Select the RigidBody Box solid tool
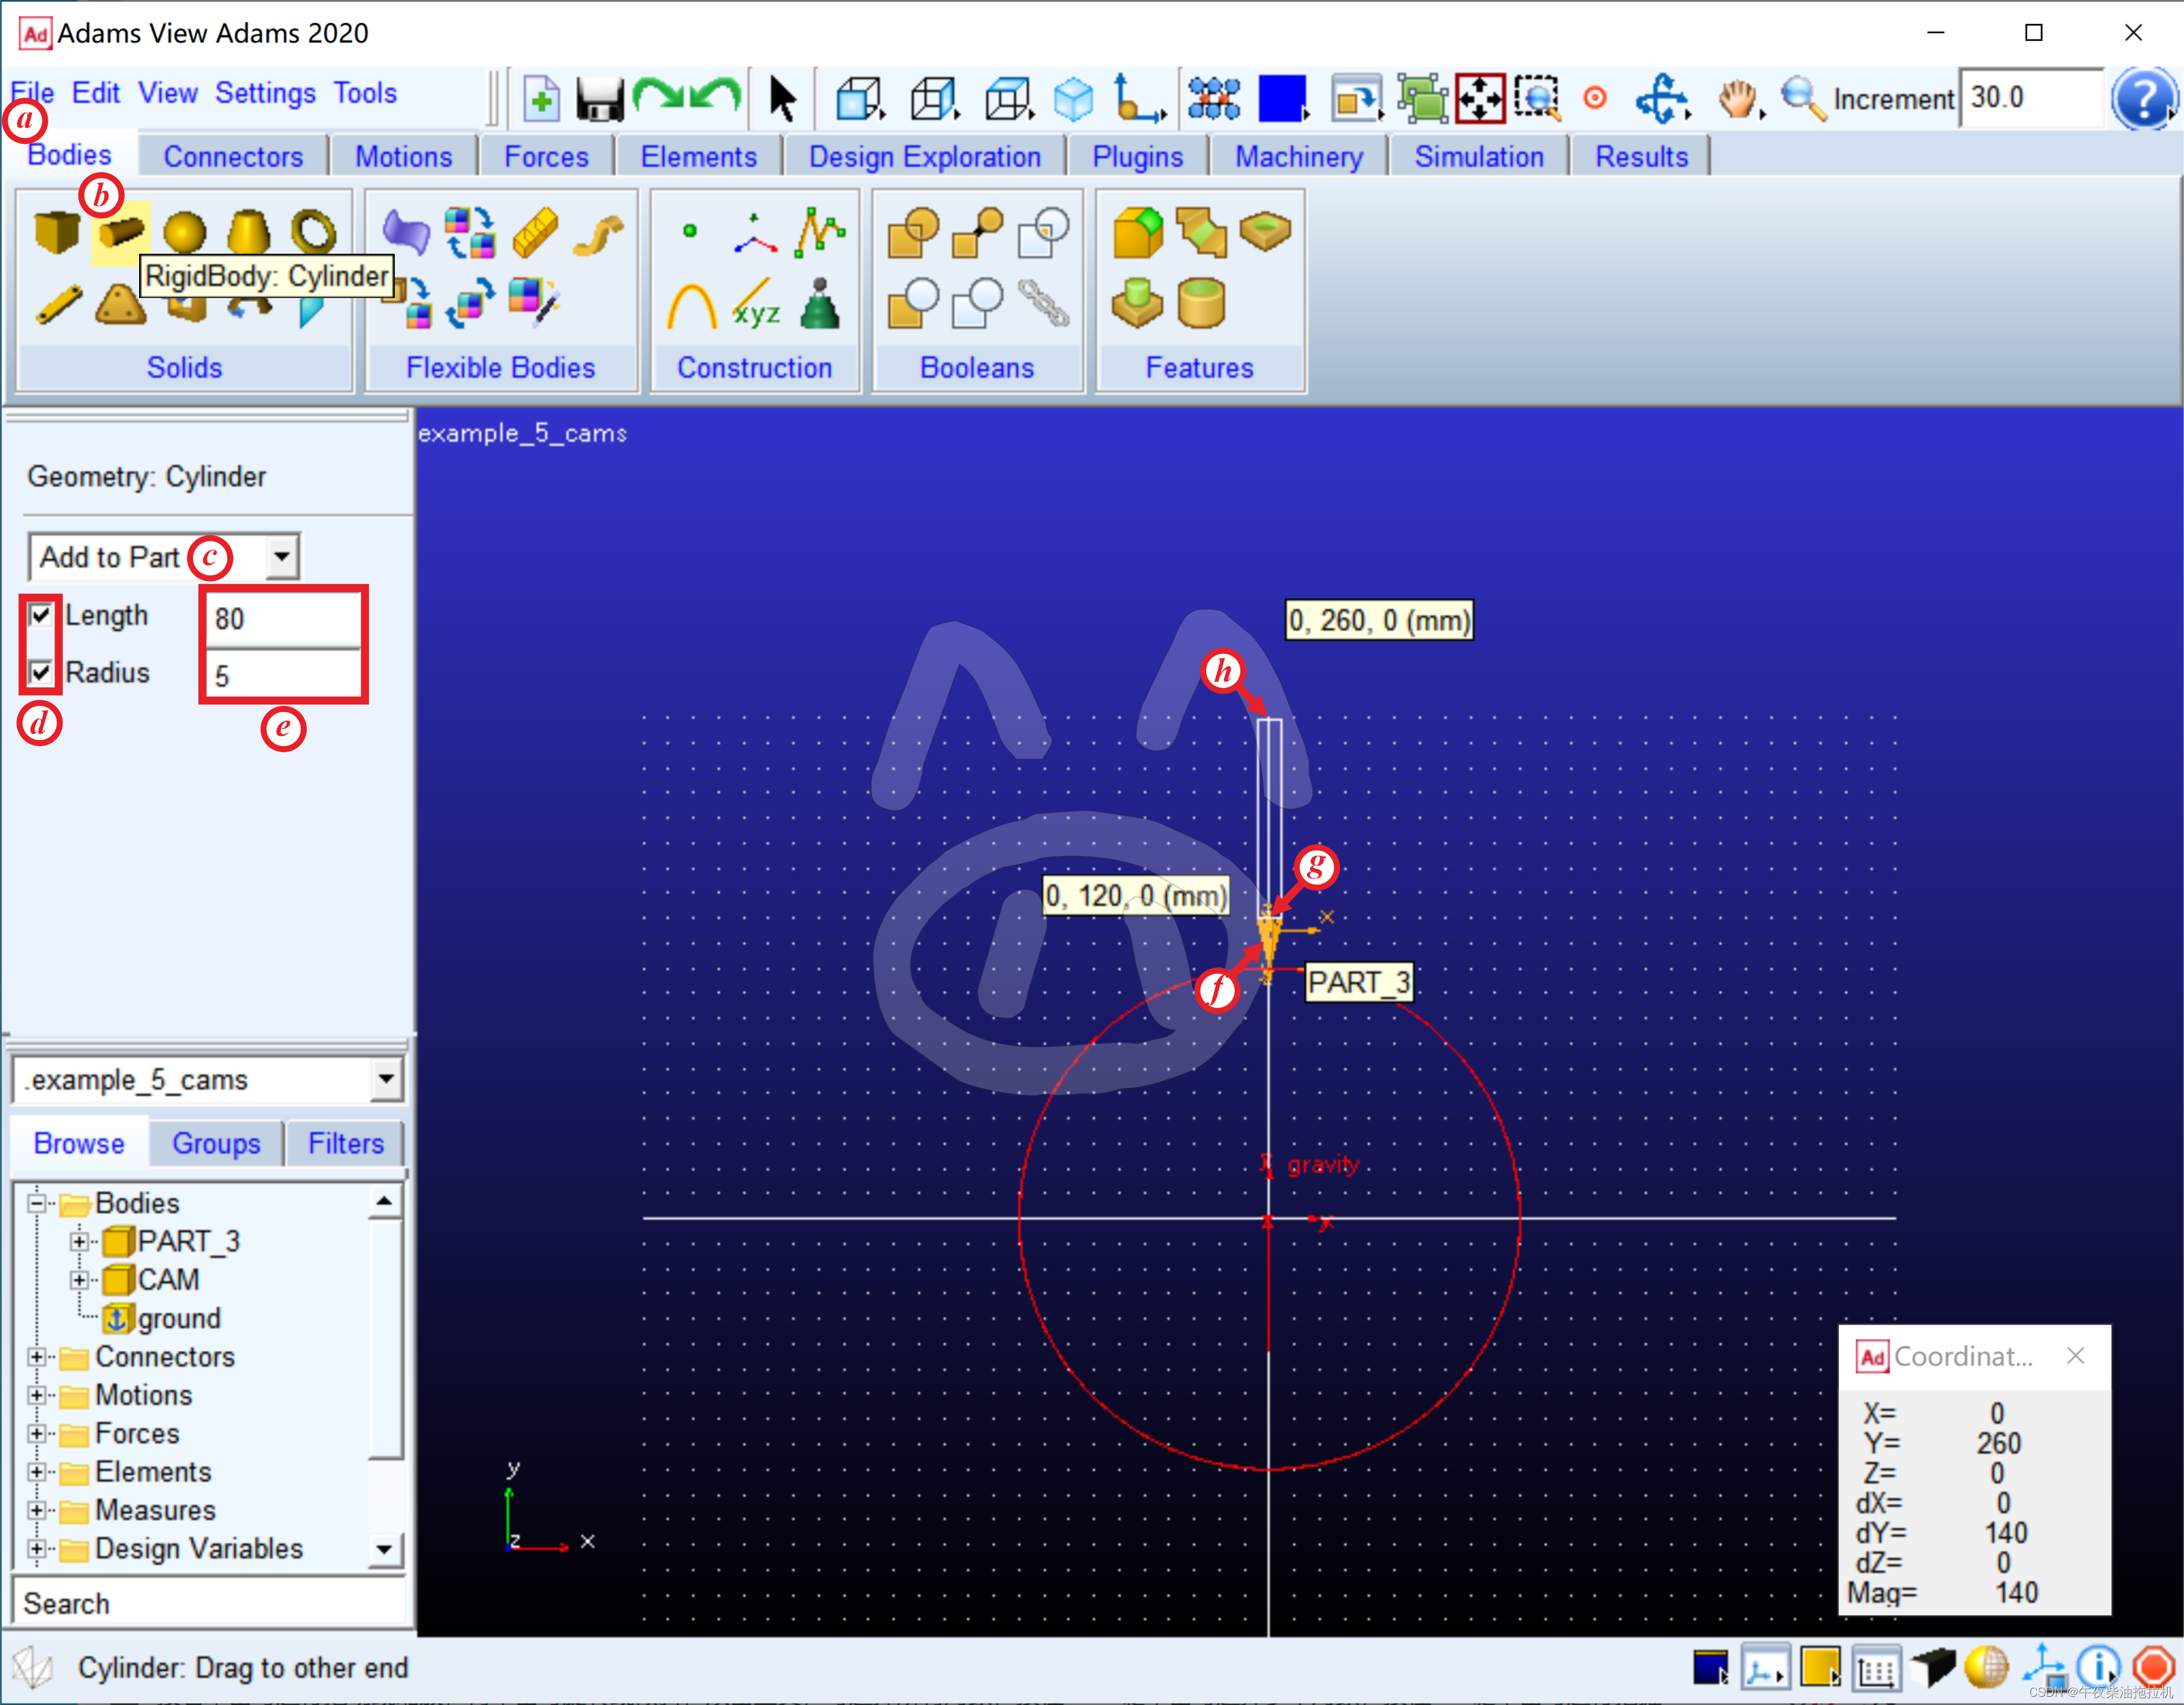The height and width of the screenshot is (1705, 2184). coord(56,232)
